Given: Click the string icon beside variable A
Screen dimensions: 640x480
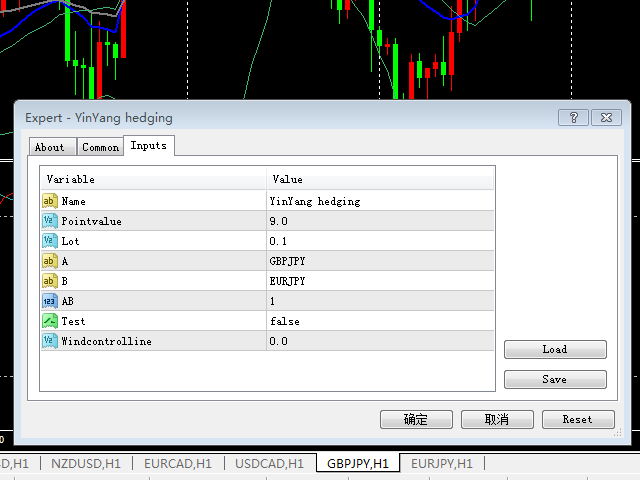Looking at the screenshot, I should pos(50,261).
